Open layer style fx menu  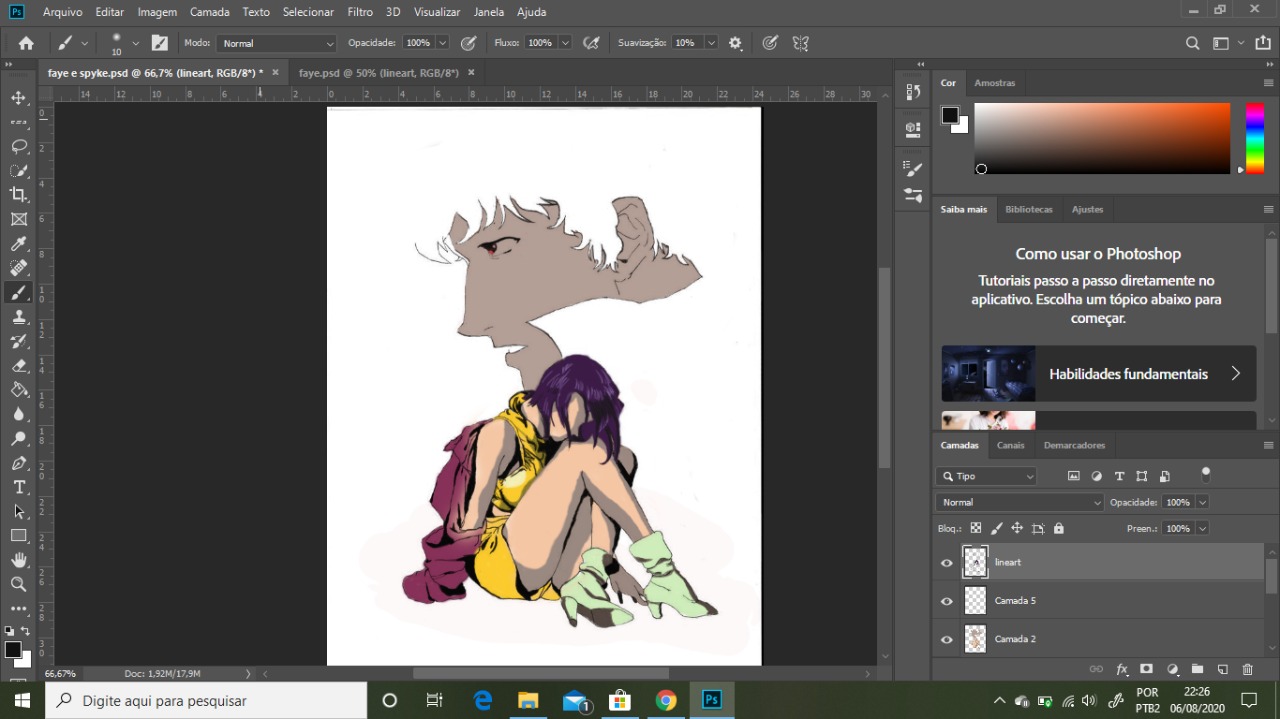click(x=1122, y=669)
